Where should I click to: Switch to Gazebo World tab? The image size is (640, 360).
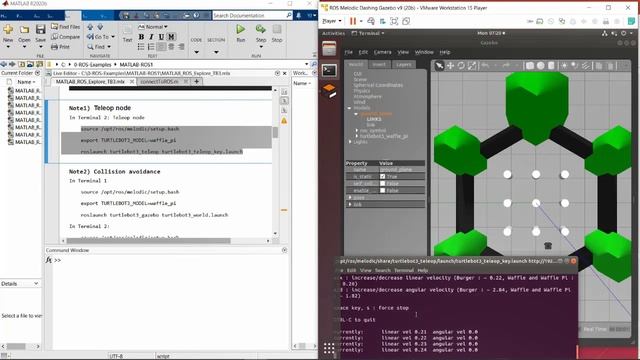click(x=356, y=64)
